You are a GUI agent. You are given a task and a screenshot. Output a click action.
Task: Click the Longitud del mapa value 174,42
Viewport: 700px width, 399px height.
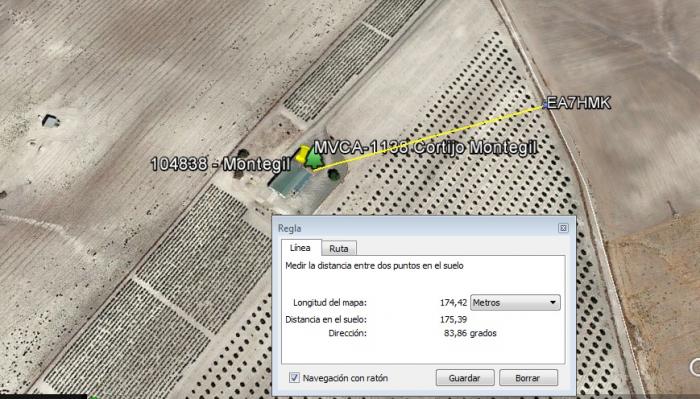point(453,303)
